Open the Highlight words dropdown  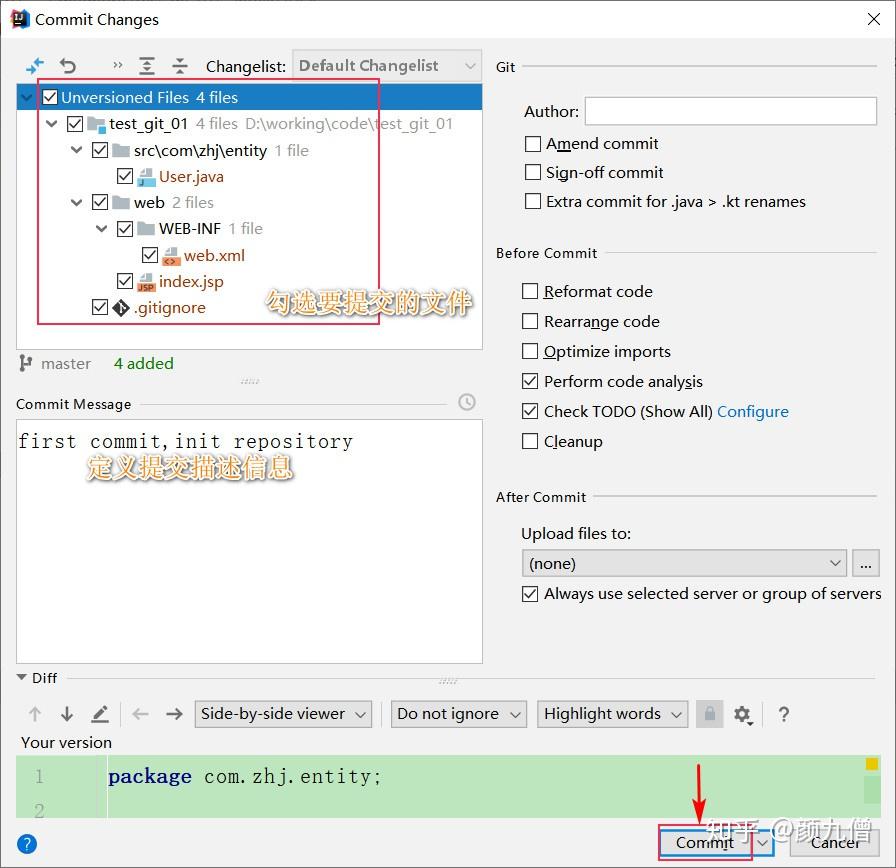tap(612, 714)
